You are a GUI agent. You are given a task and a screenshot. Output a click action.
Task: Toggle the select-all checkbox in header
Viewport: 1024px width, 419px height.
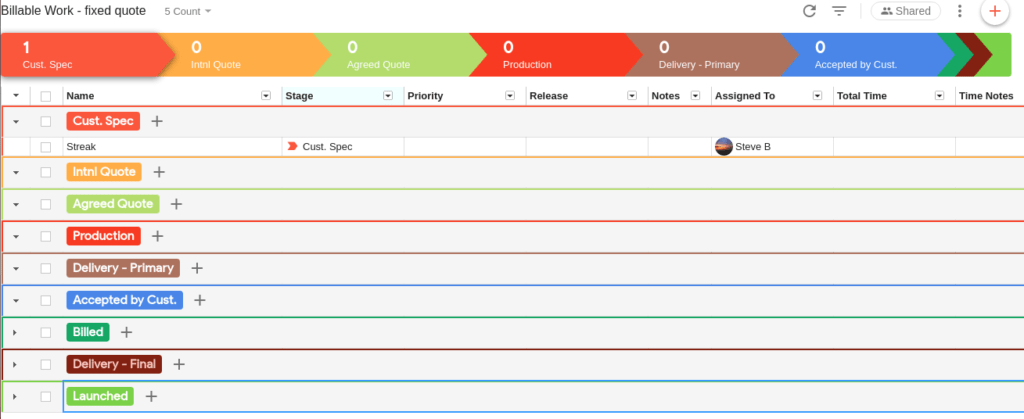46,96
